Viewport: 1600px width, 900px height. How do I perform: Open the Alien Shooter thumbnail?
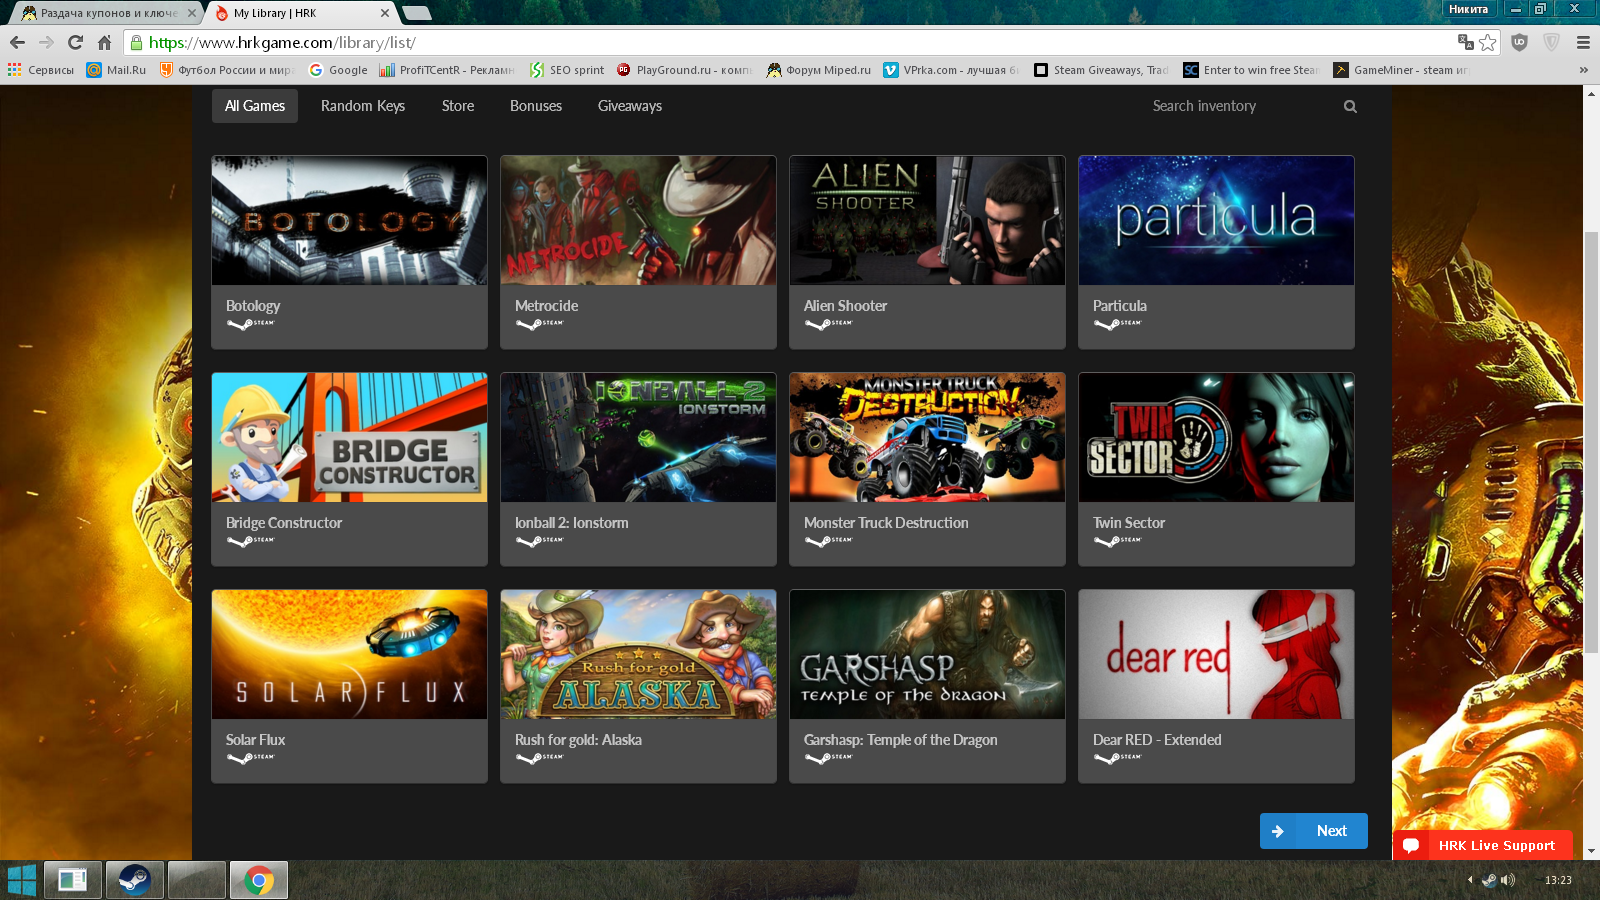tap(928, 220)
